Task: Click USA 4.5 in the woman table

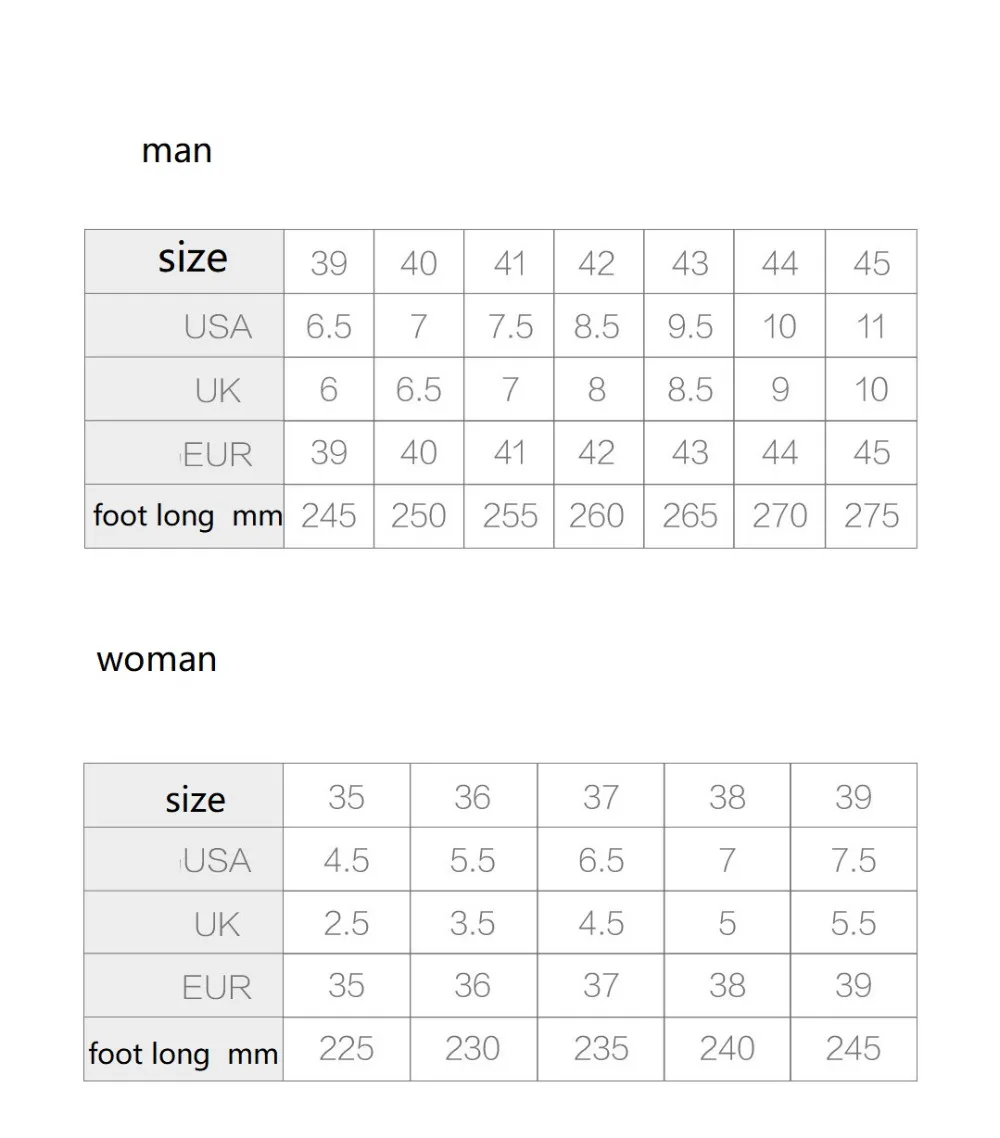Action: click(x=346, y=859)
